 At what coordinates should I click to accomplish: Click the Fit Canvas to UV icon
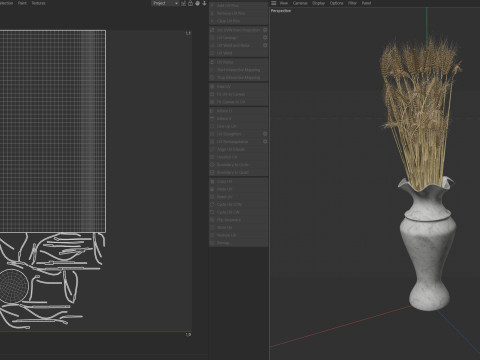coord(212,102)
